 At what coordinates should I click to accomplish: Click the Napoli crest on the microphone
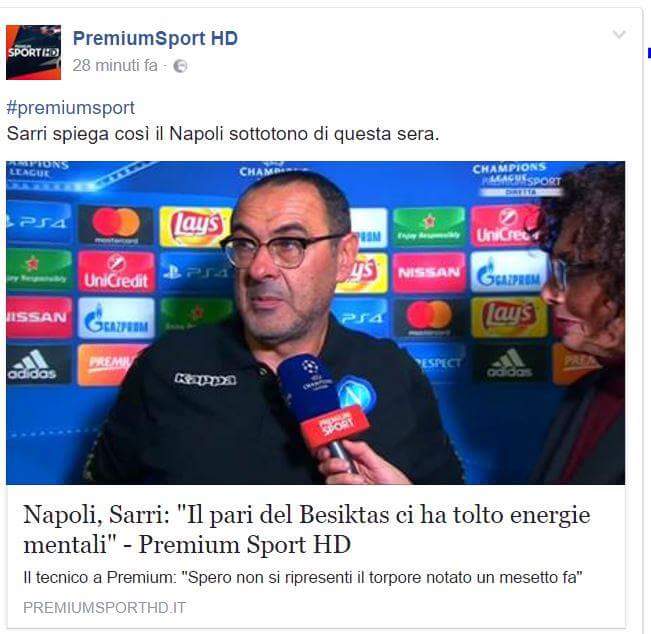click(356, 393)
